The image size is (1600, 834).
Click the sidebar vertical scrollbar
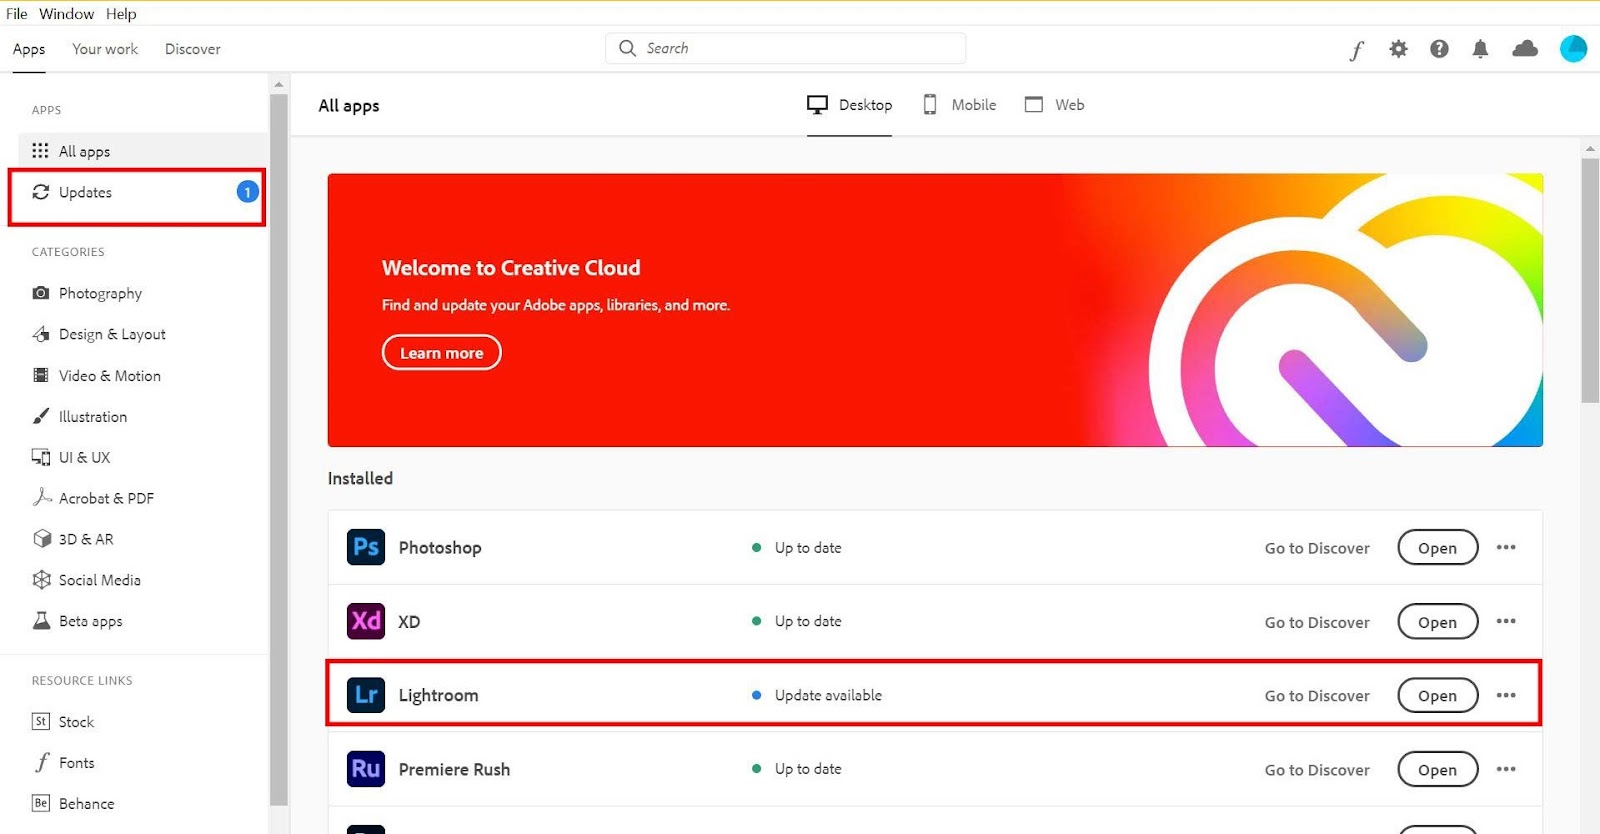coord(279,450)
